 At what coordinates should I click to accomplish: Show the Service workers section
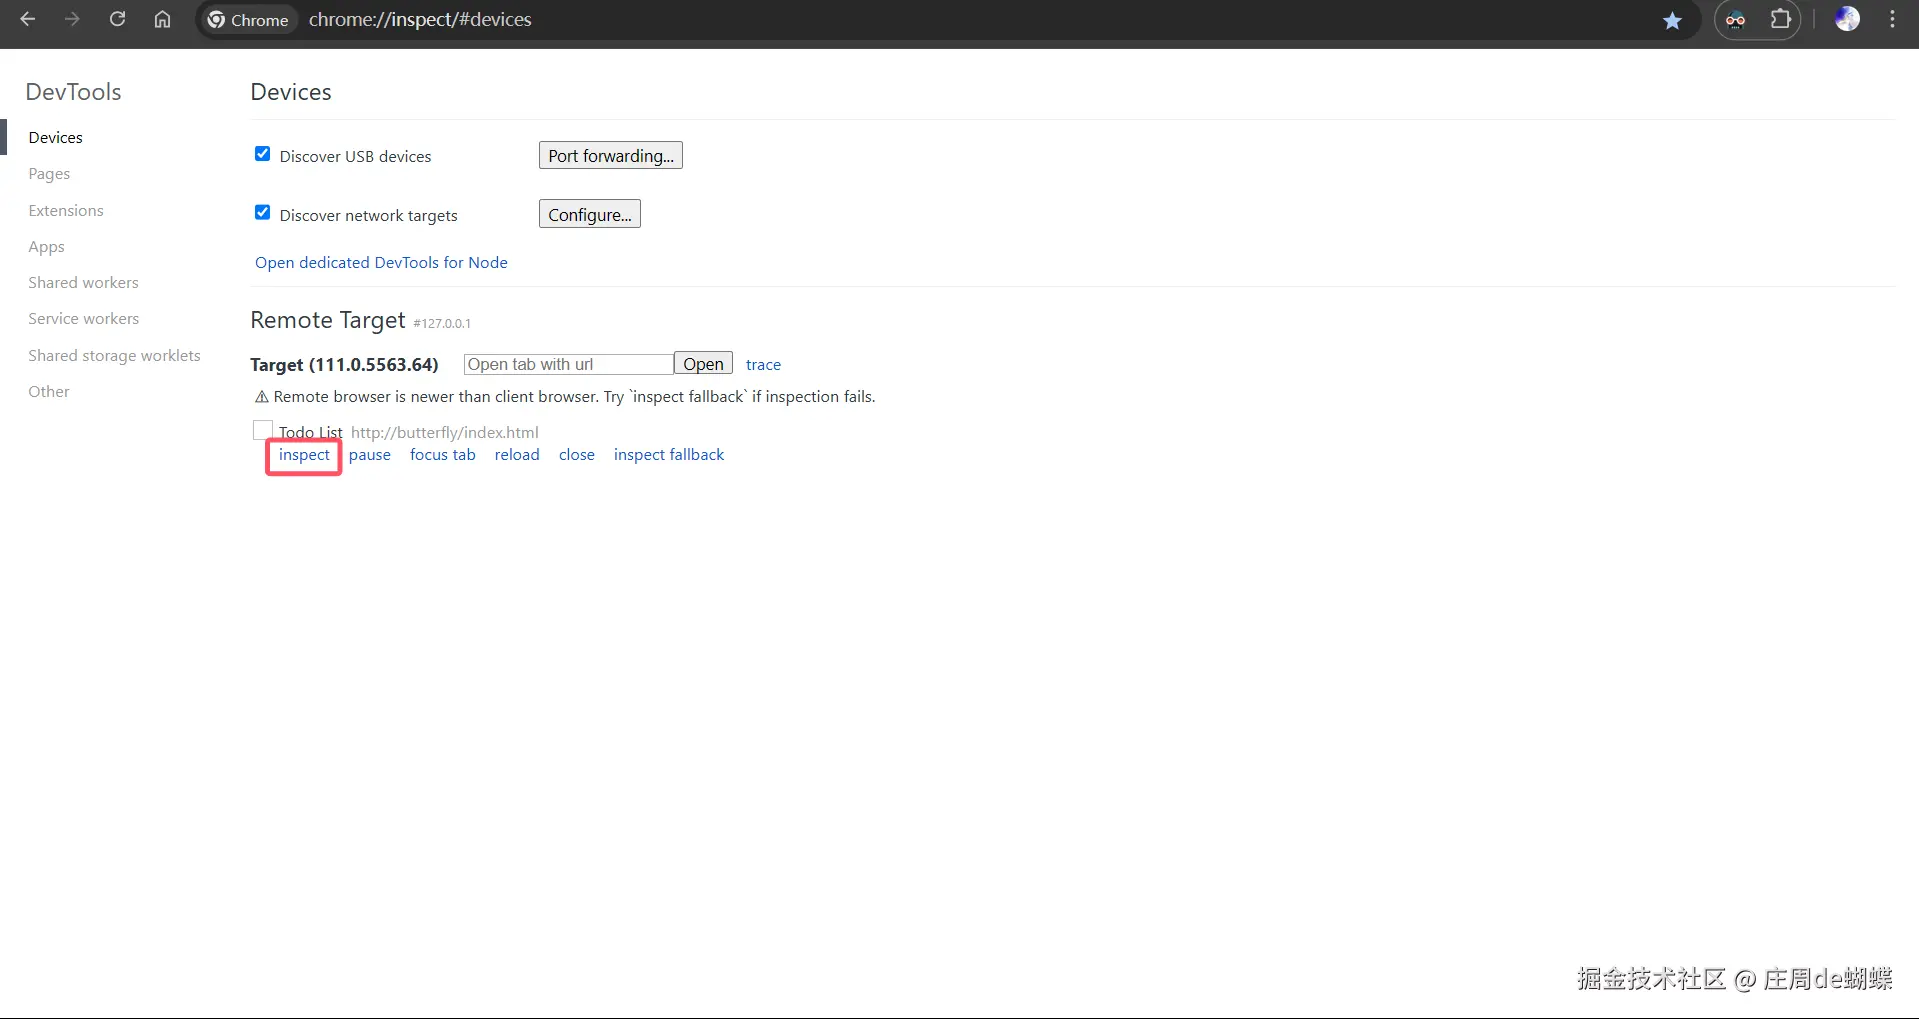tap(83, 319)
